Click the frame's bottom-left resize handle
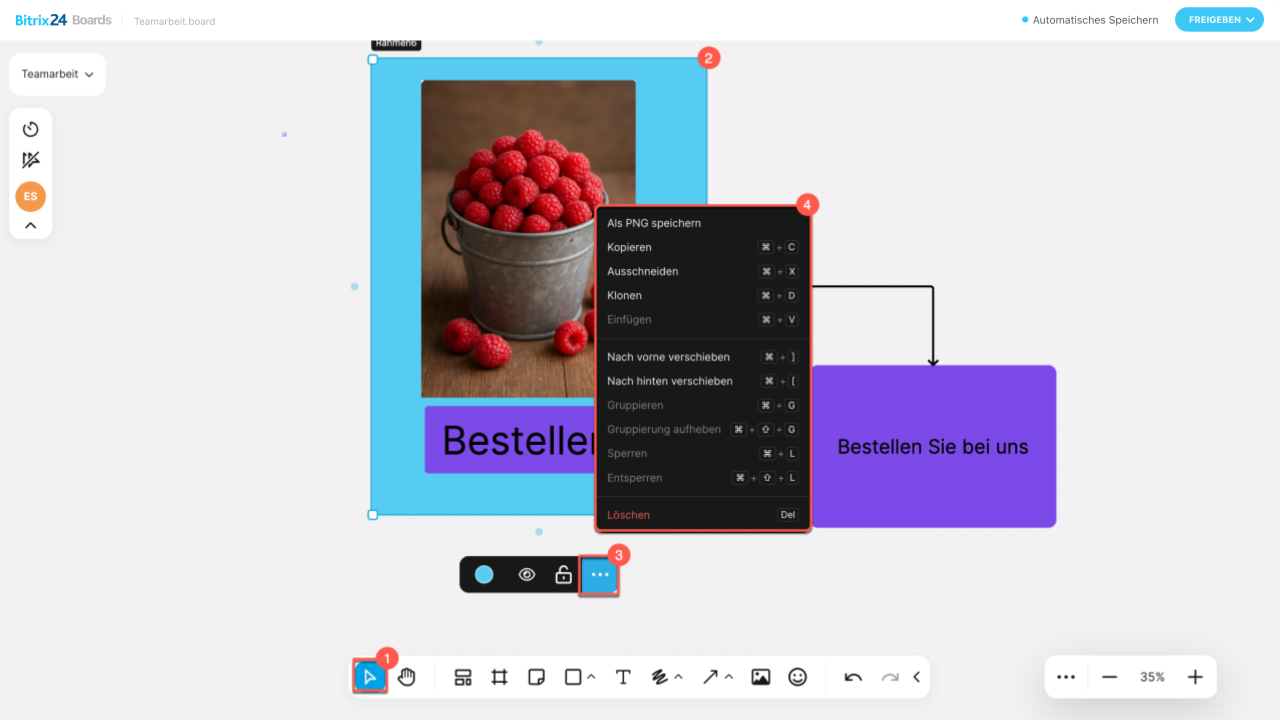The height and width of the screenshot is (720, 1280). pyautogui.click(x=373, y=515)
